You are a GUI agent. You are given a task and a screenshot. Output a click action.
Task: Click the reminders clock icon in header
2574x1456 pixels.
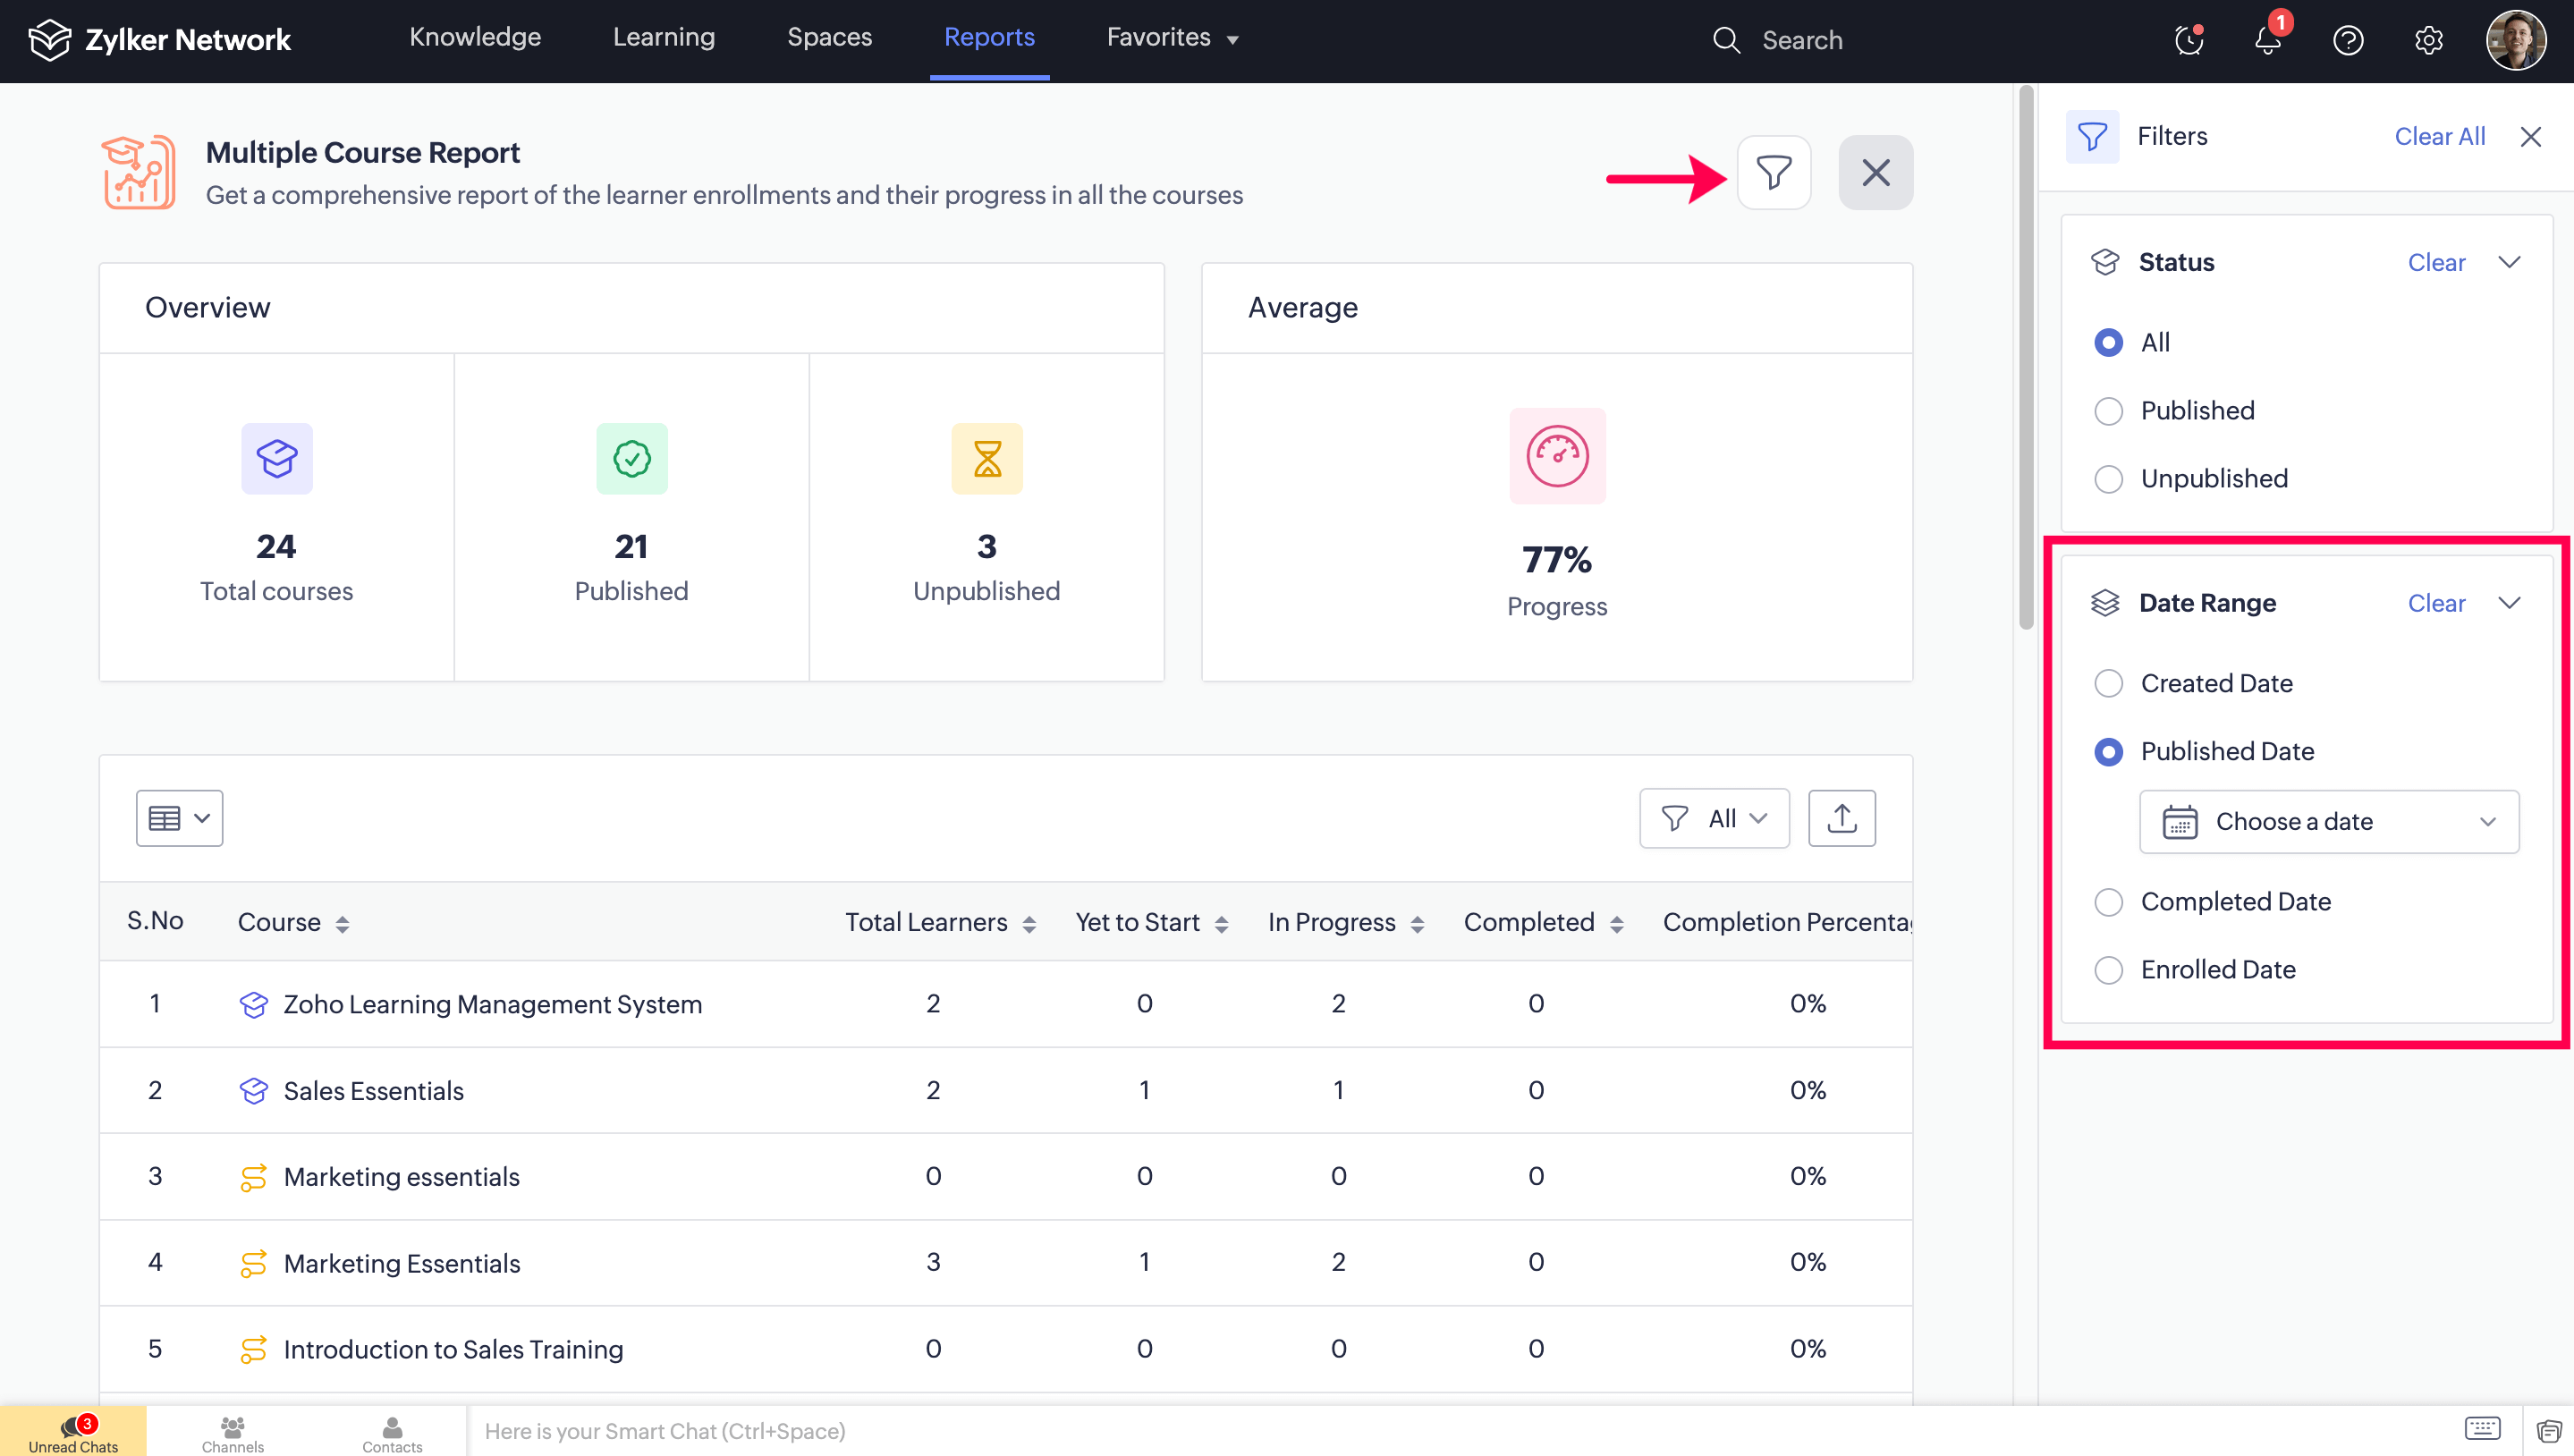[x=2188, y=40]
